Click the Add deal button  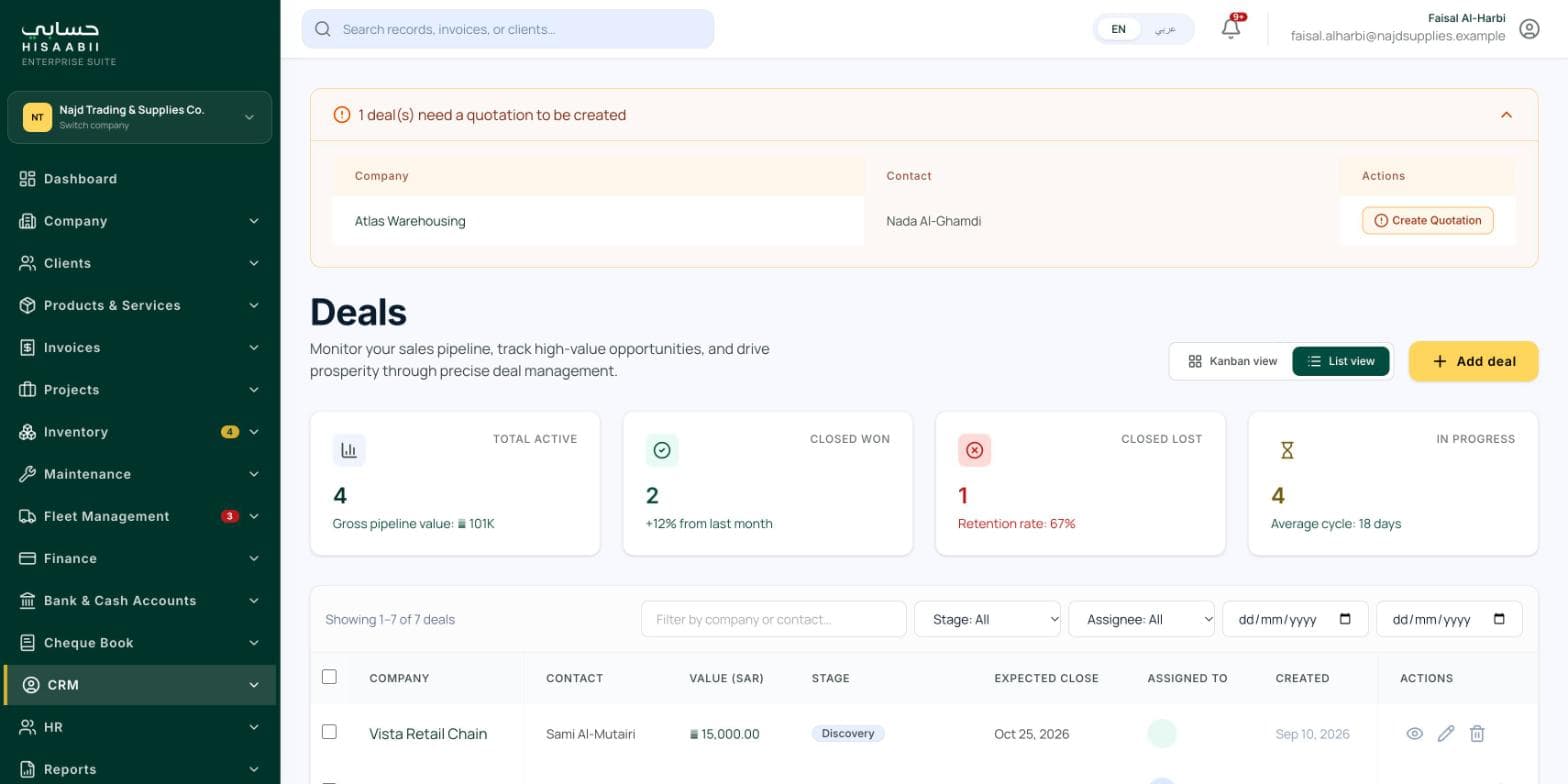point(1473,361)
